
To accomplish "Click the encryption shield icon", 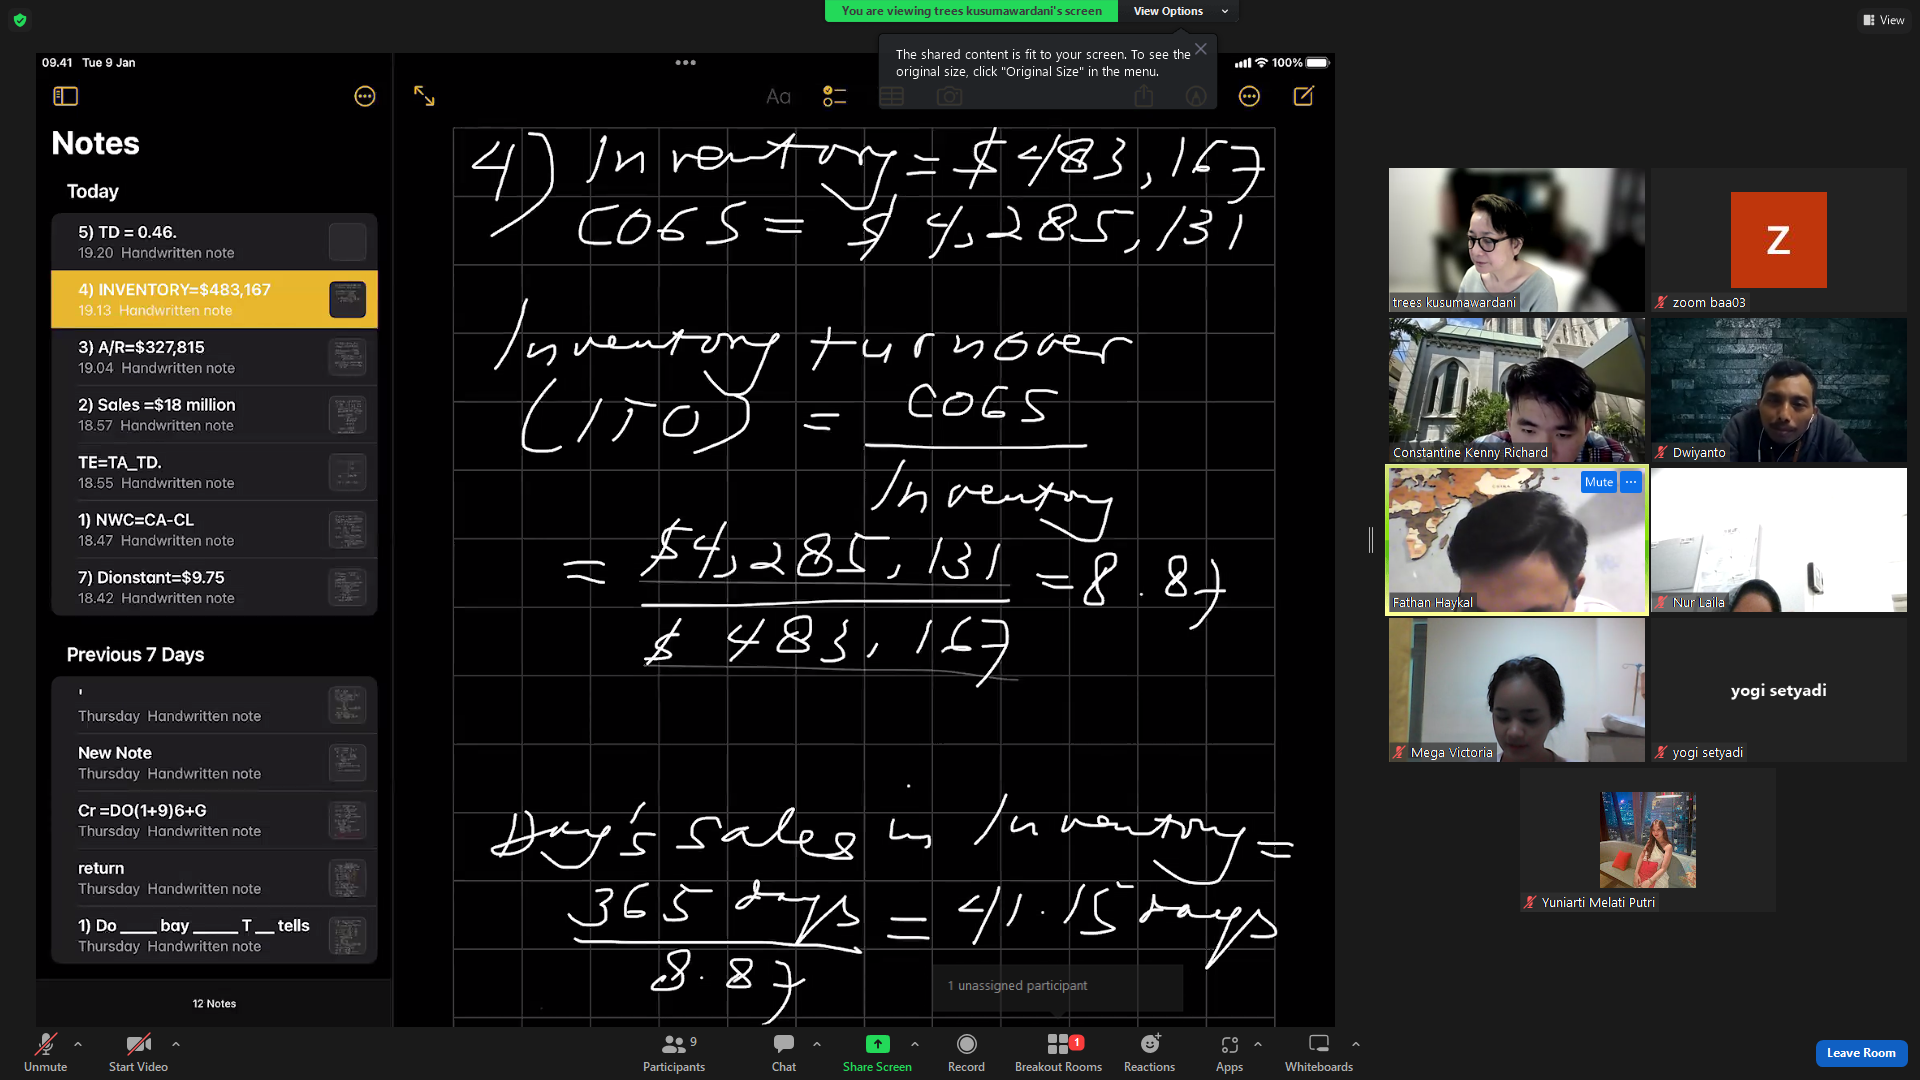I will tap(20, 20).
